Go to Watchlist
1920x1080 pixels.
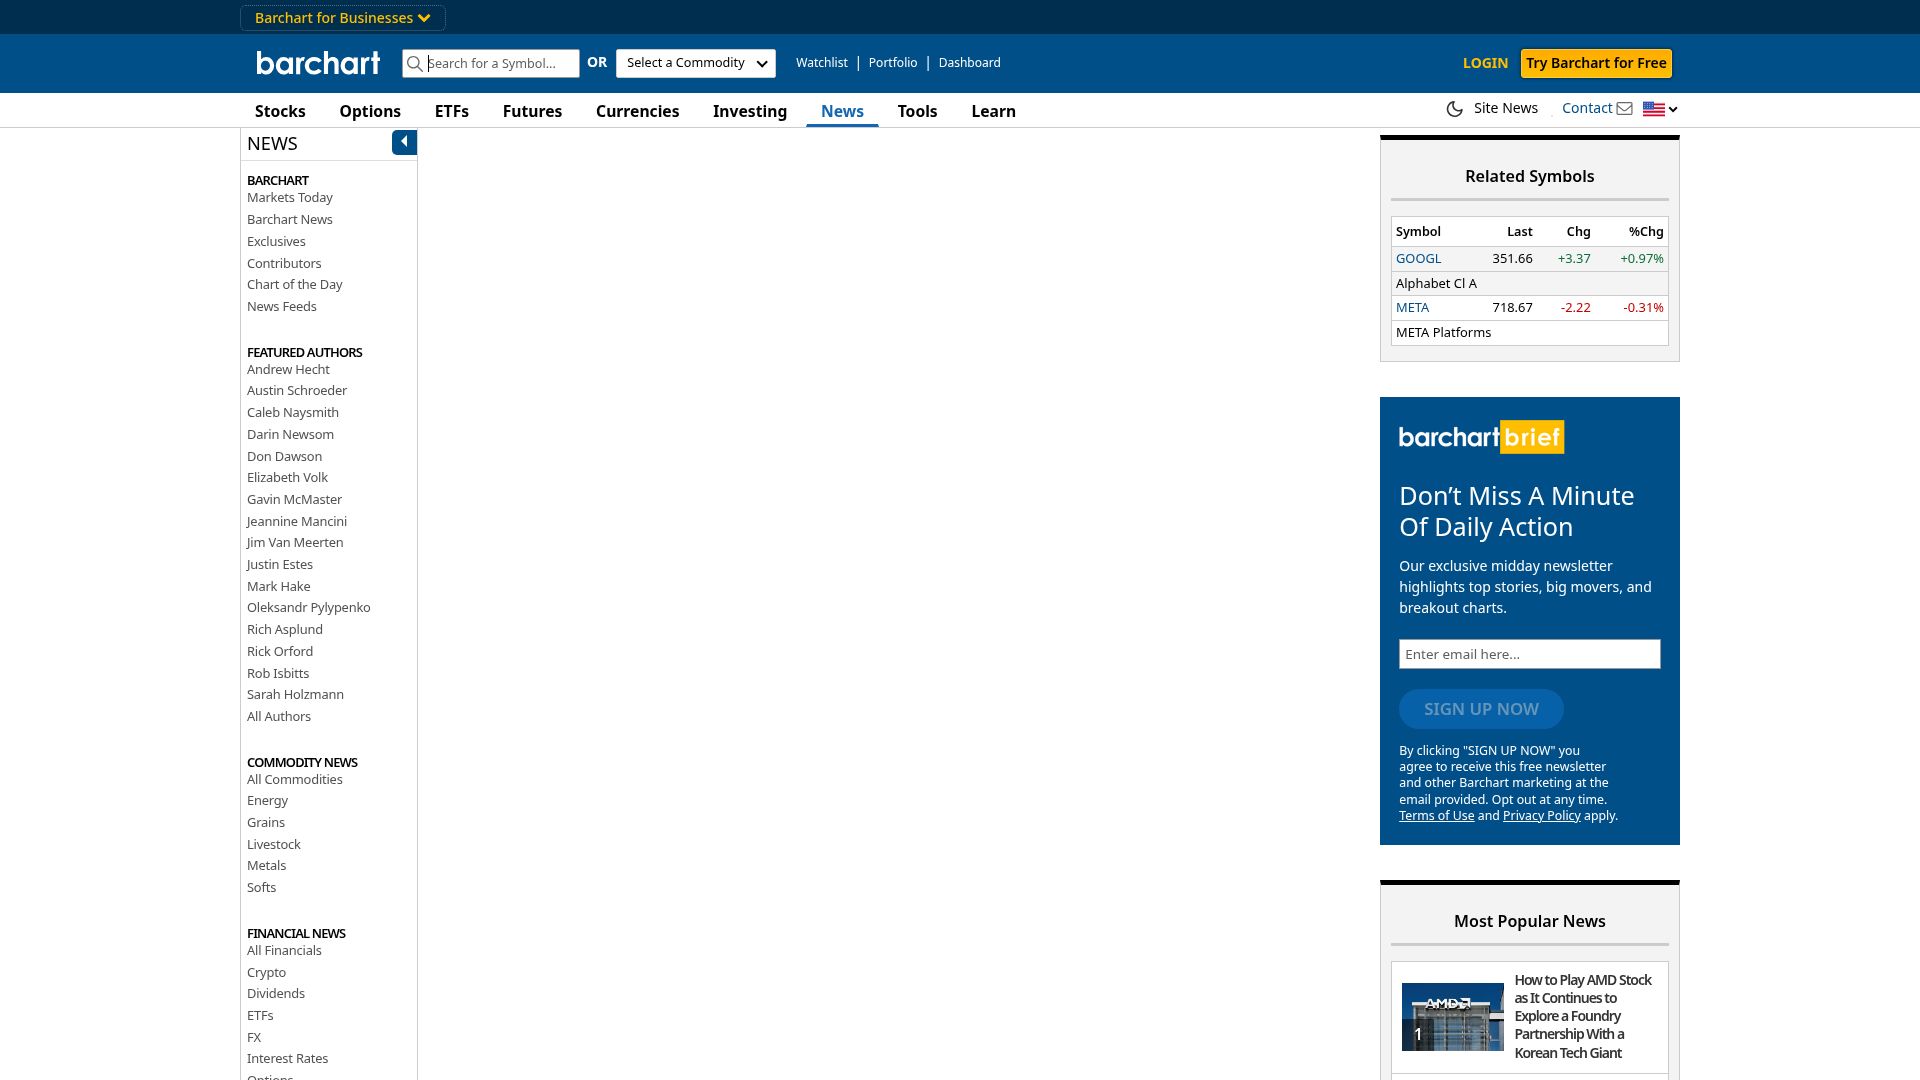click(x=822, y=63)
